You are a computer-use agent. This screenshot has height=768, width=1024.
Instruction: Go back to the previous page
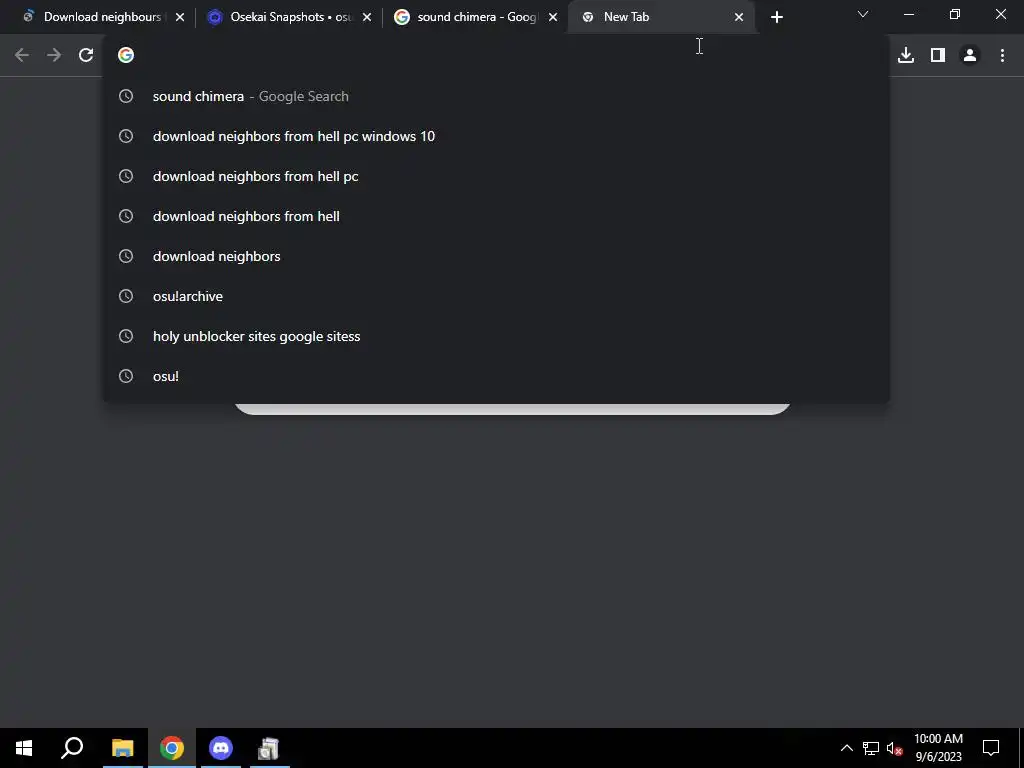click(22, 55)
